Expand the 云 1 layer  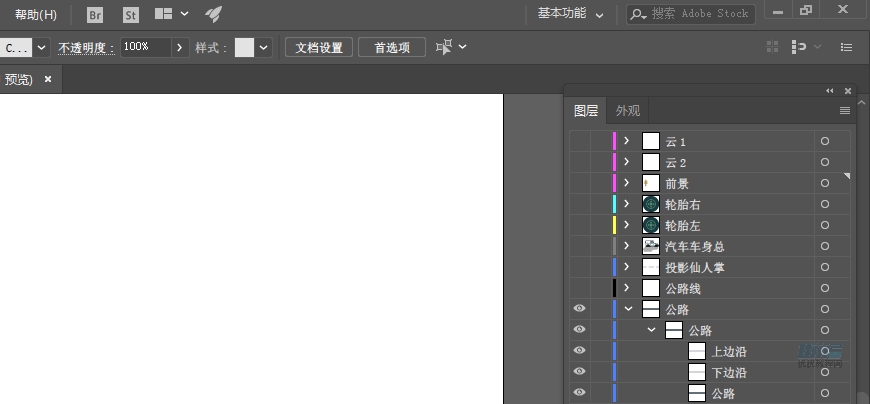tap(627, 141)
